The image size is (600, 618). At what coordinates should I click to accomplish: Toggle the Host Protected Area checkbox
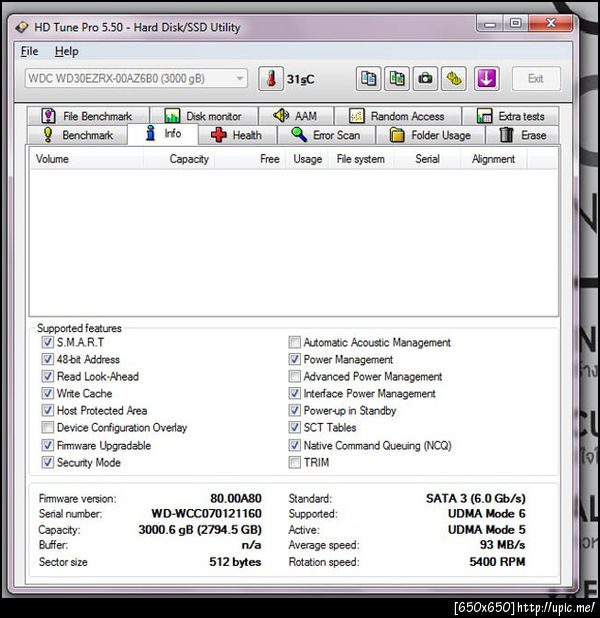[47, 410]
